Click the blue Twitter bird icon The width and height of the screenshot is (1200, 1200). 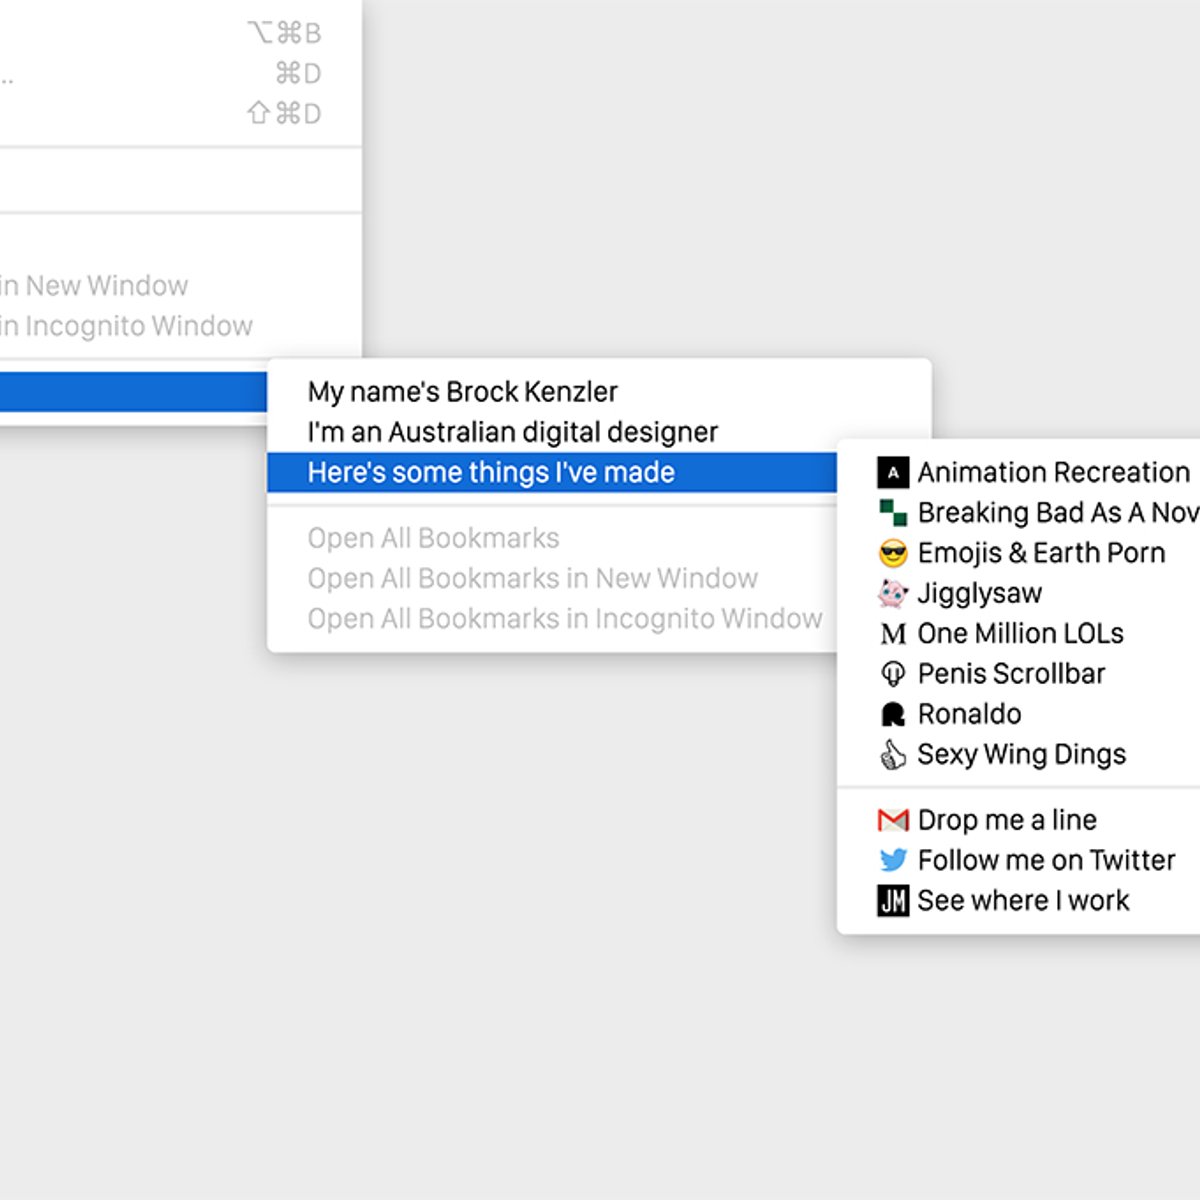[892, 860]
